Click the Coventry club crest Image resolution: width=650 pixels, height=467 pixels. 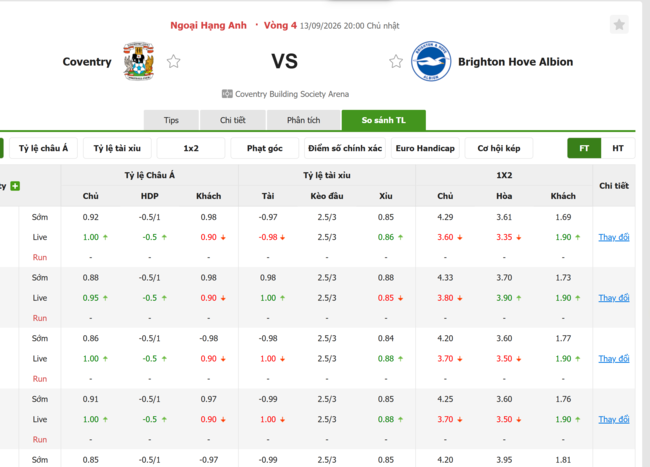[x=139, y=61]
